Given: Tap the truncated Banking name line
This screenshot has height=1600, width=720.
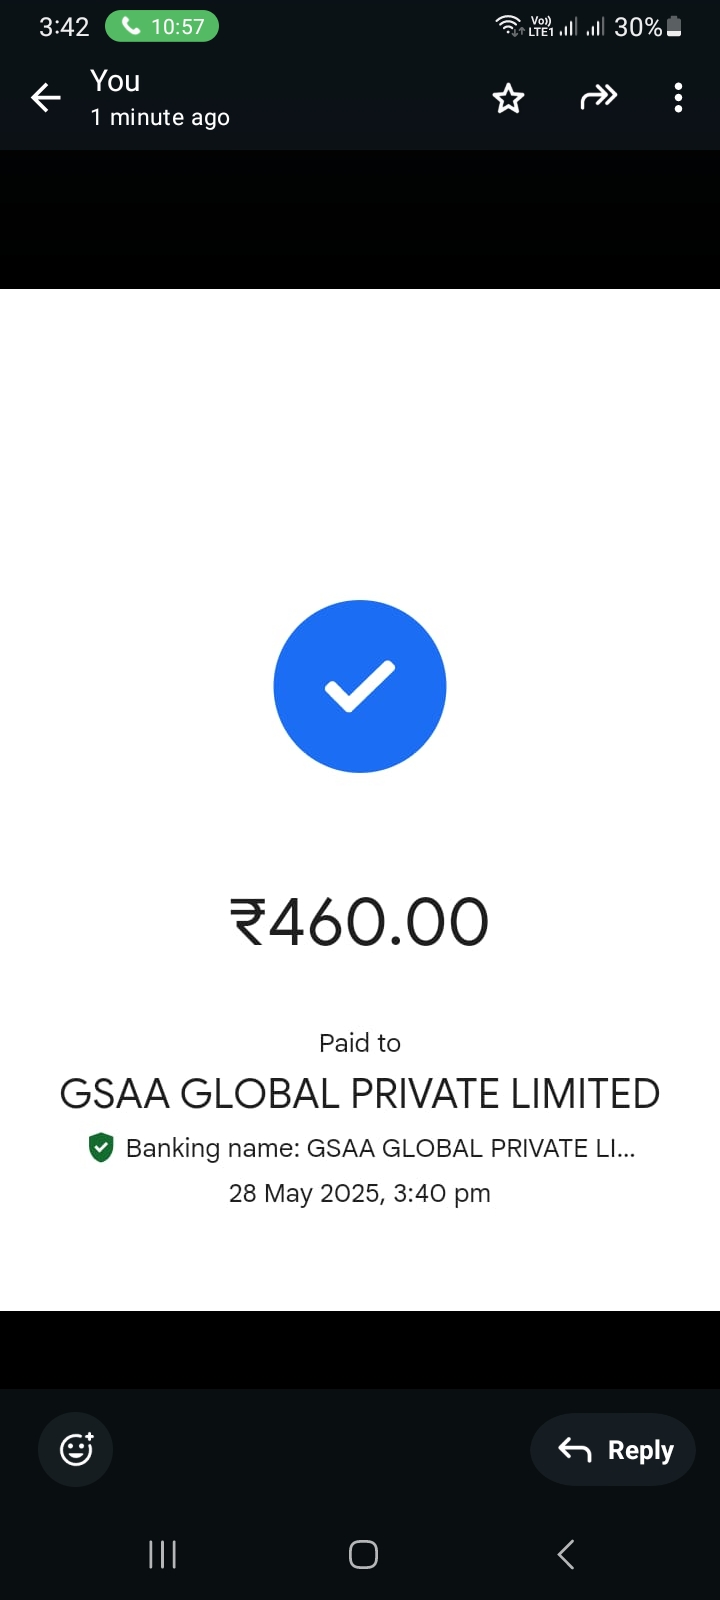Looking at the screenshot, I should click(x=380, y=1148).
